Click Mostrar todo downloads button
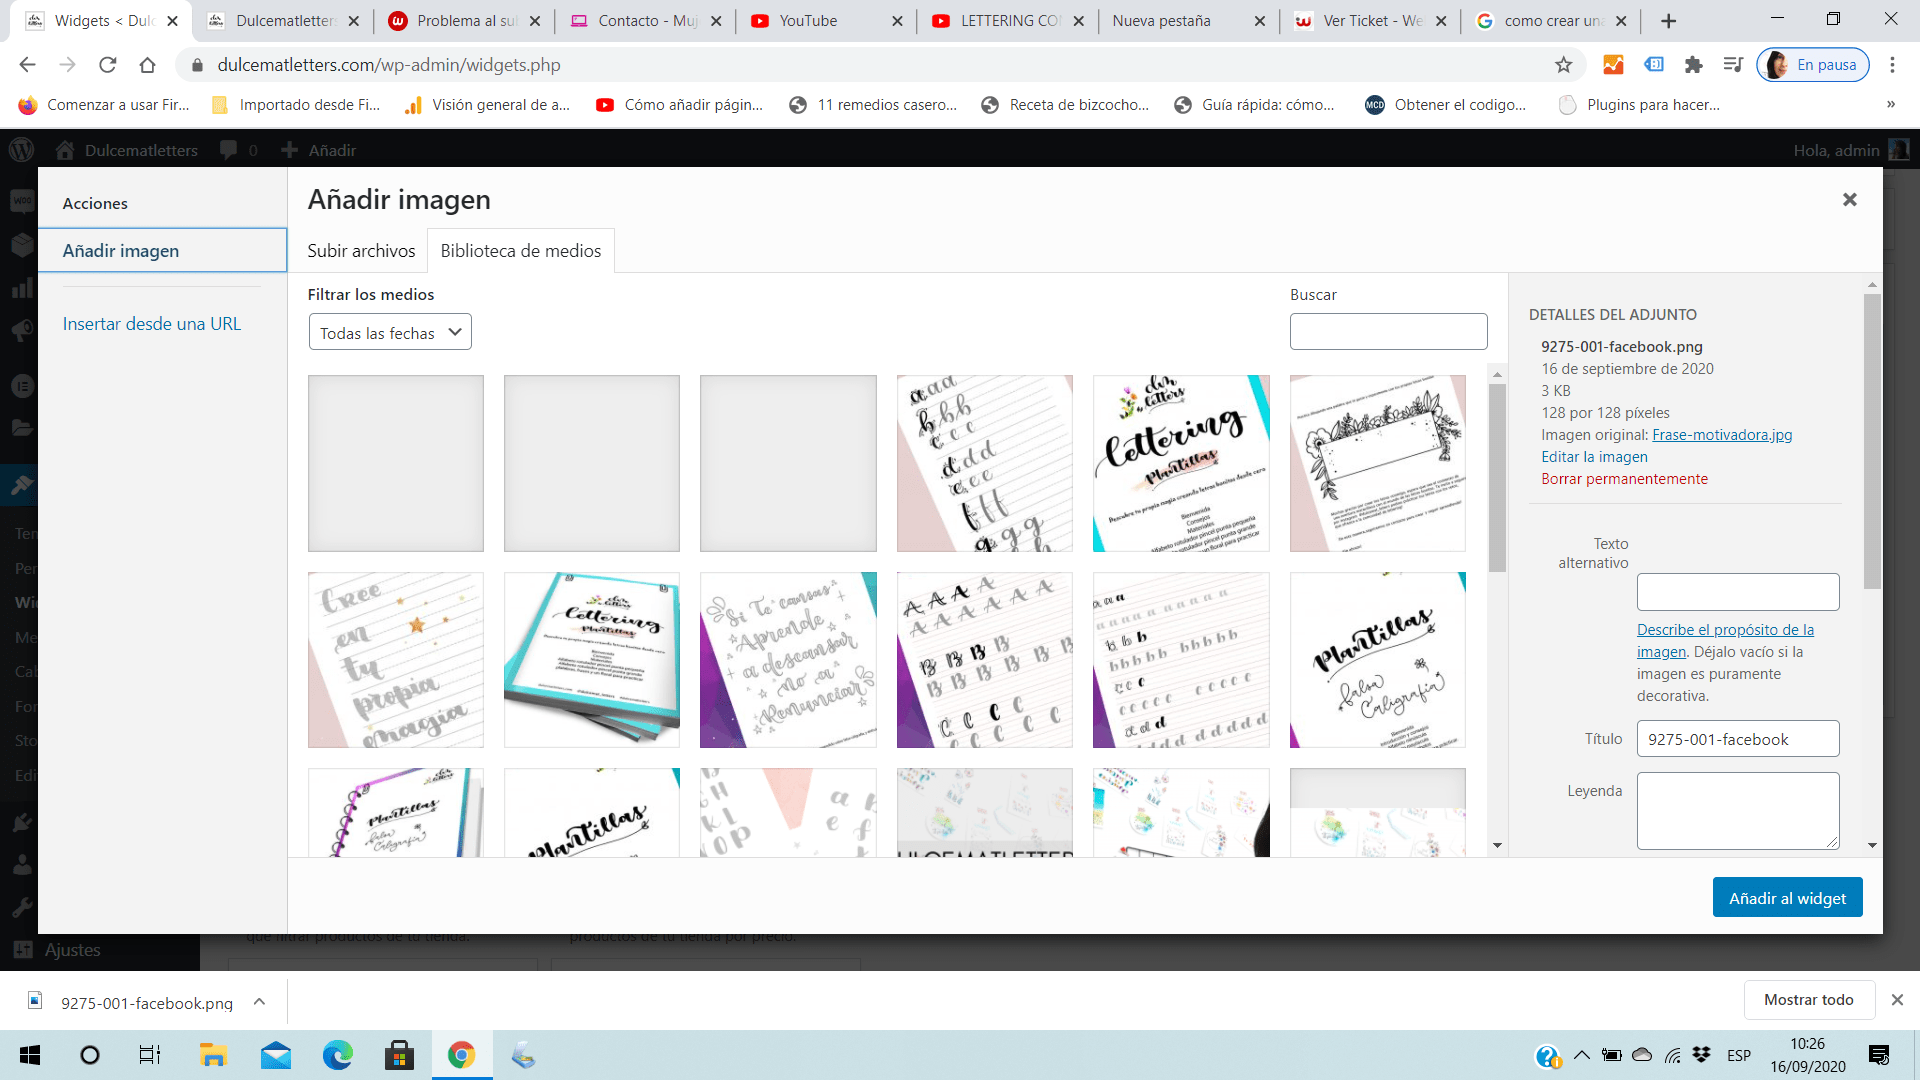This screenshot has height=1080, width=1920. 1808,1000
